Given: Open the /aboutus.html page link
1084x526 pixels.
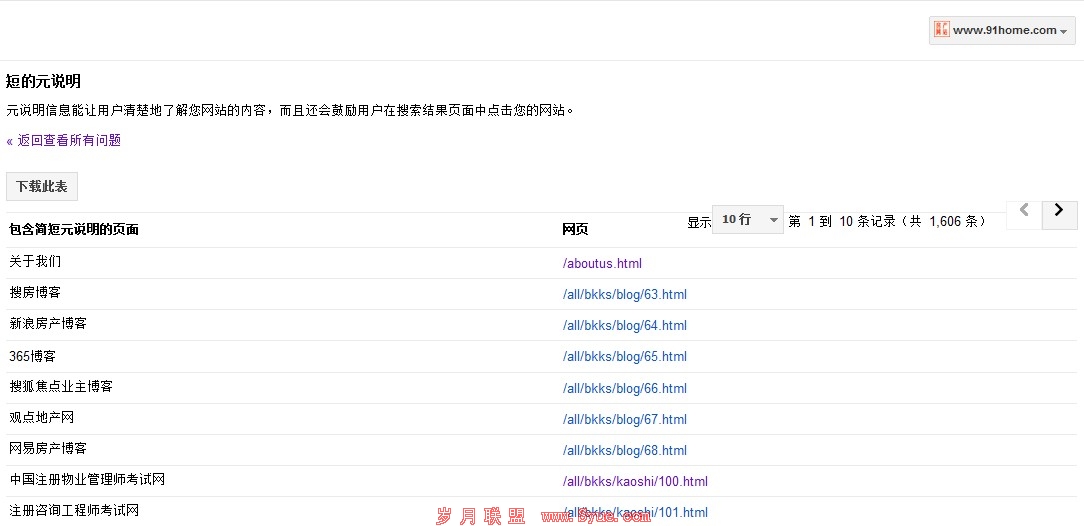Looking at the screenshot, I should (602, 264).
